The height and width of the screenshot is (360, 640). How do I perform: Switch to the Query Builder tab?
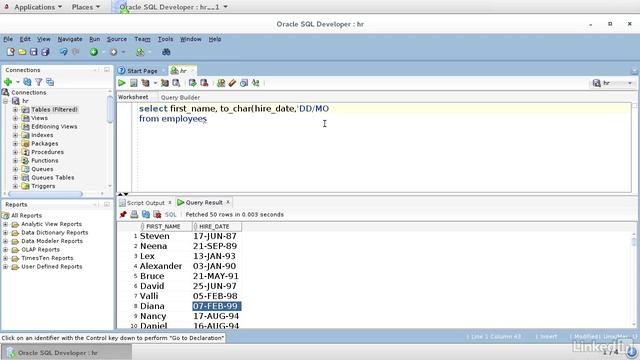(x=180, y=97)
